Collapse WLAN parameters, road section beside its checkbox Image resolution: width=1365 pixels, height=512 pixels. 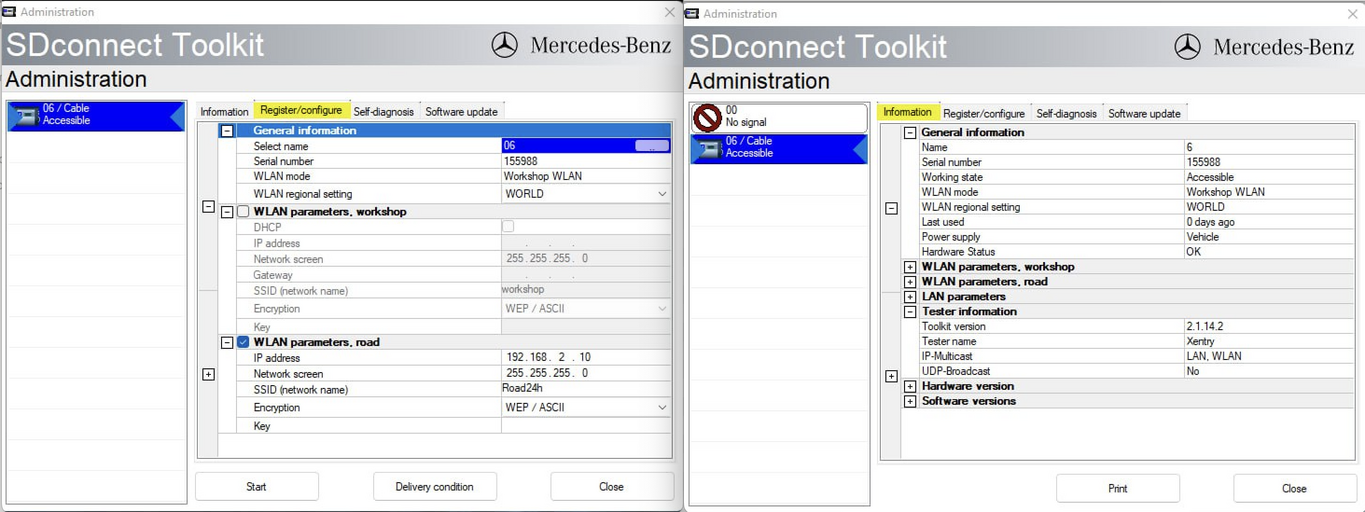[x=227, y=342]
